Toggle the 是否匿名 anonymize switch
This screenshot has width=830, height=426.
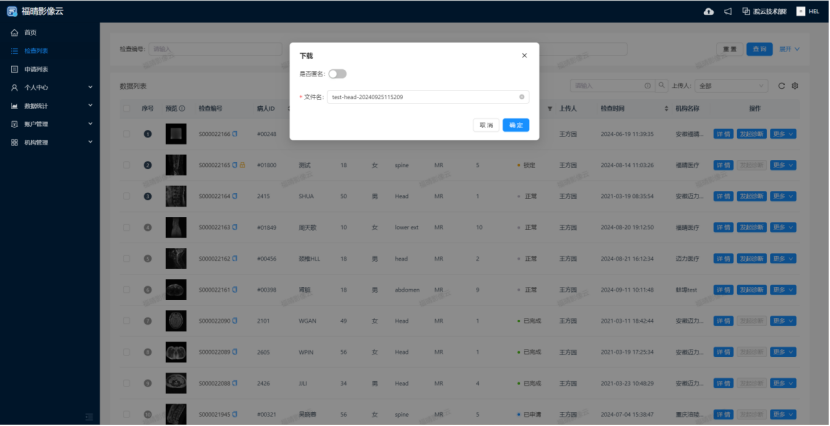click(x=337, y=74)
